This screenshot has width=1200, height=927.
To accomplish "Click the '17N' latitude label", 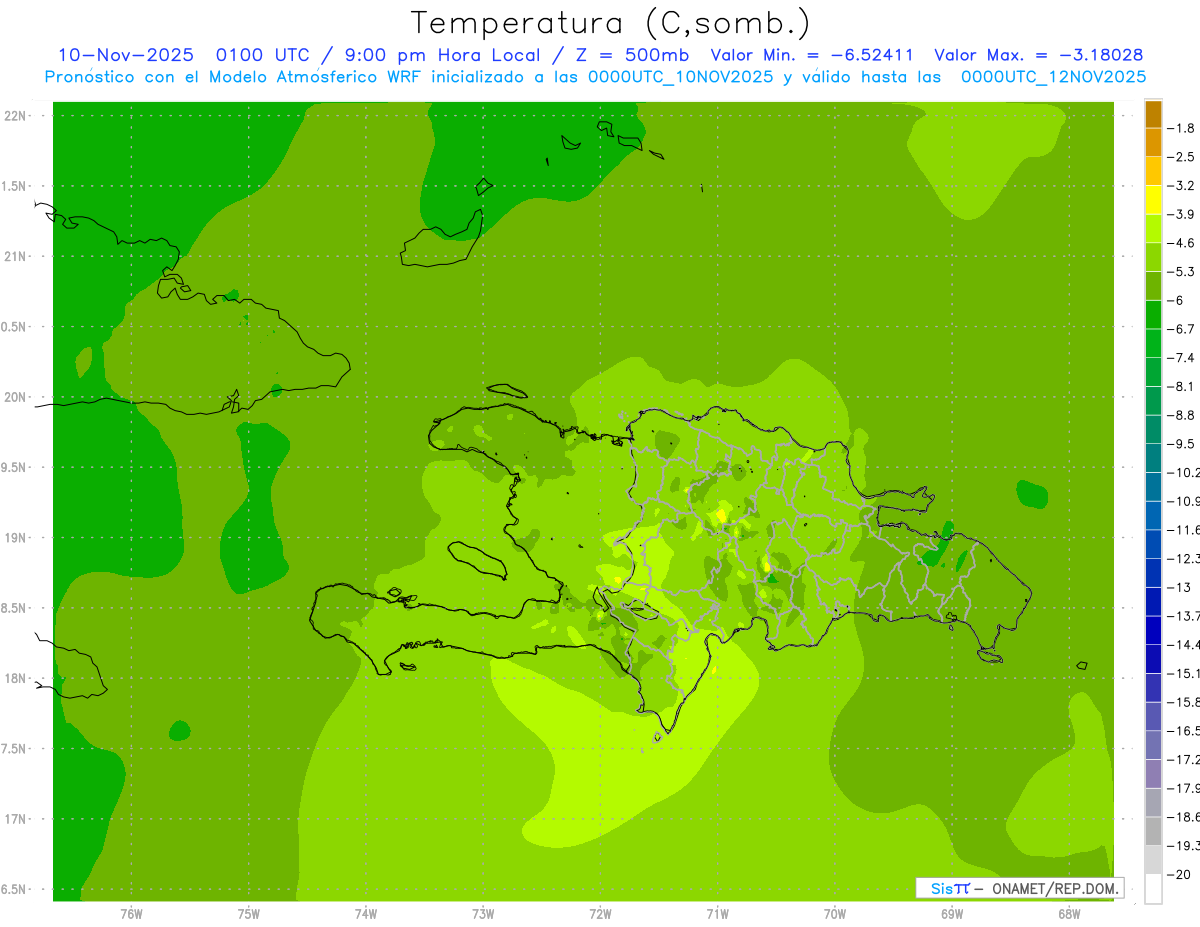I will point(15,819).
